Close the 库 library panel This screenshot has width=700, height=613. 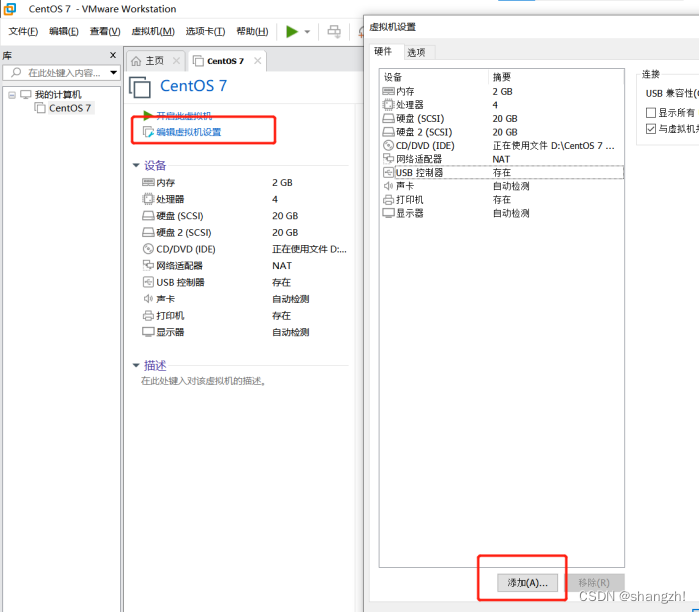tap(113, 55)
